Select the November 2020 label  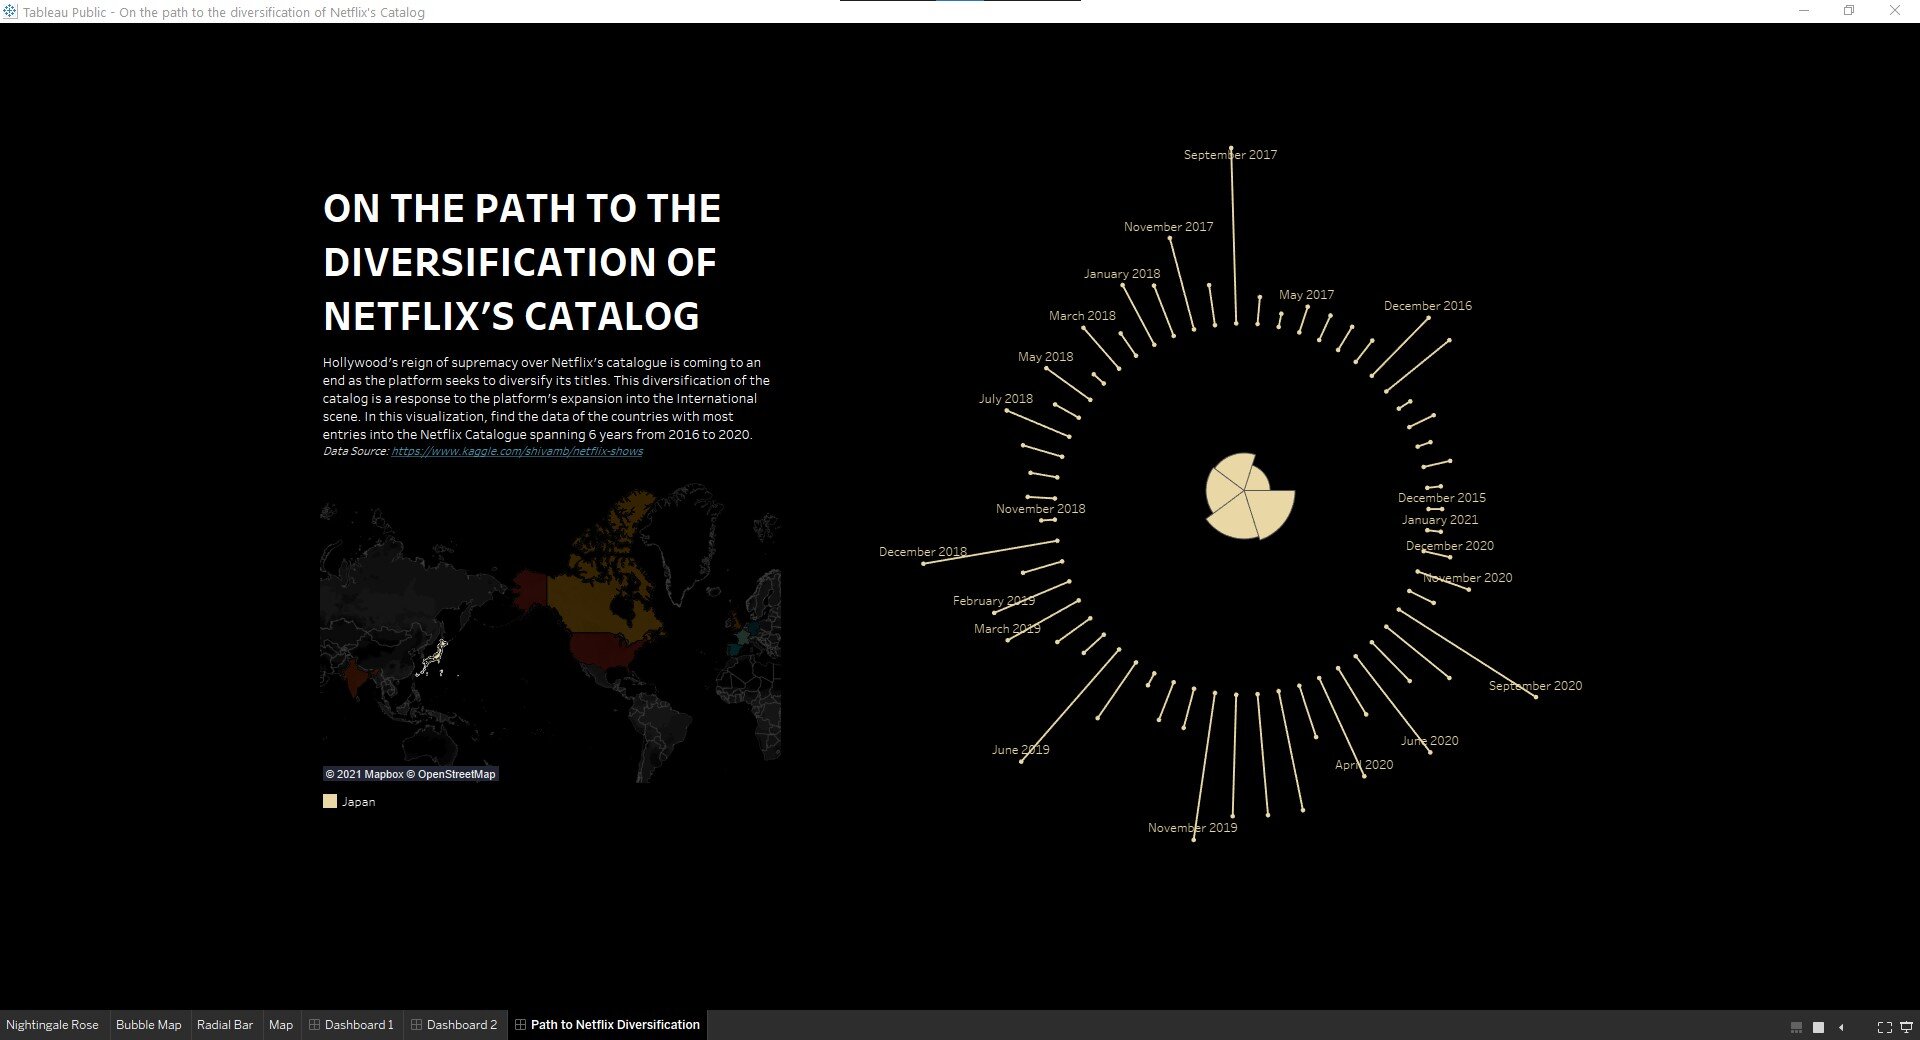(x=1467, y=578)
